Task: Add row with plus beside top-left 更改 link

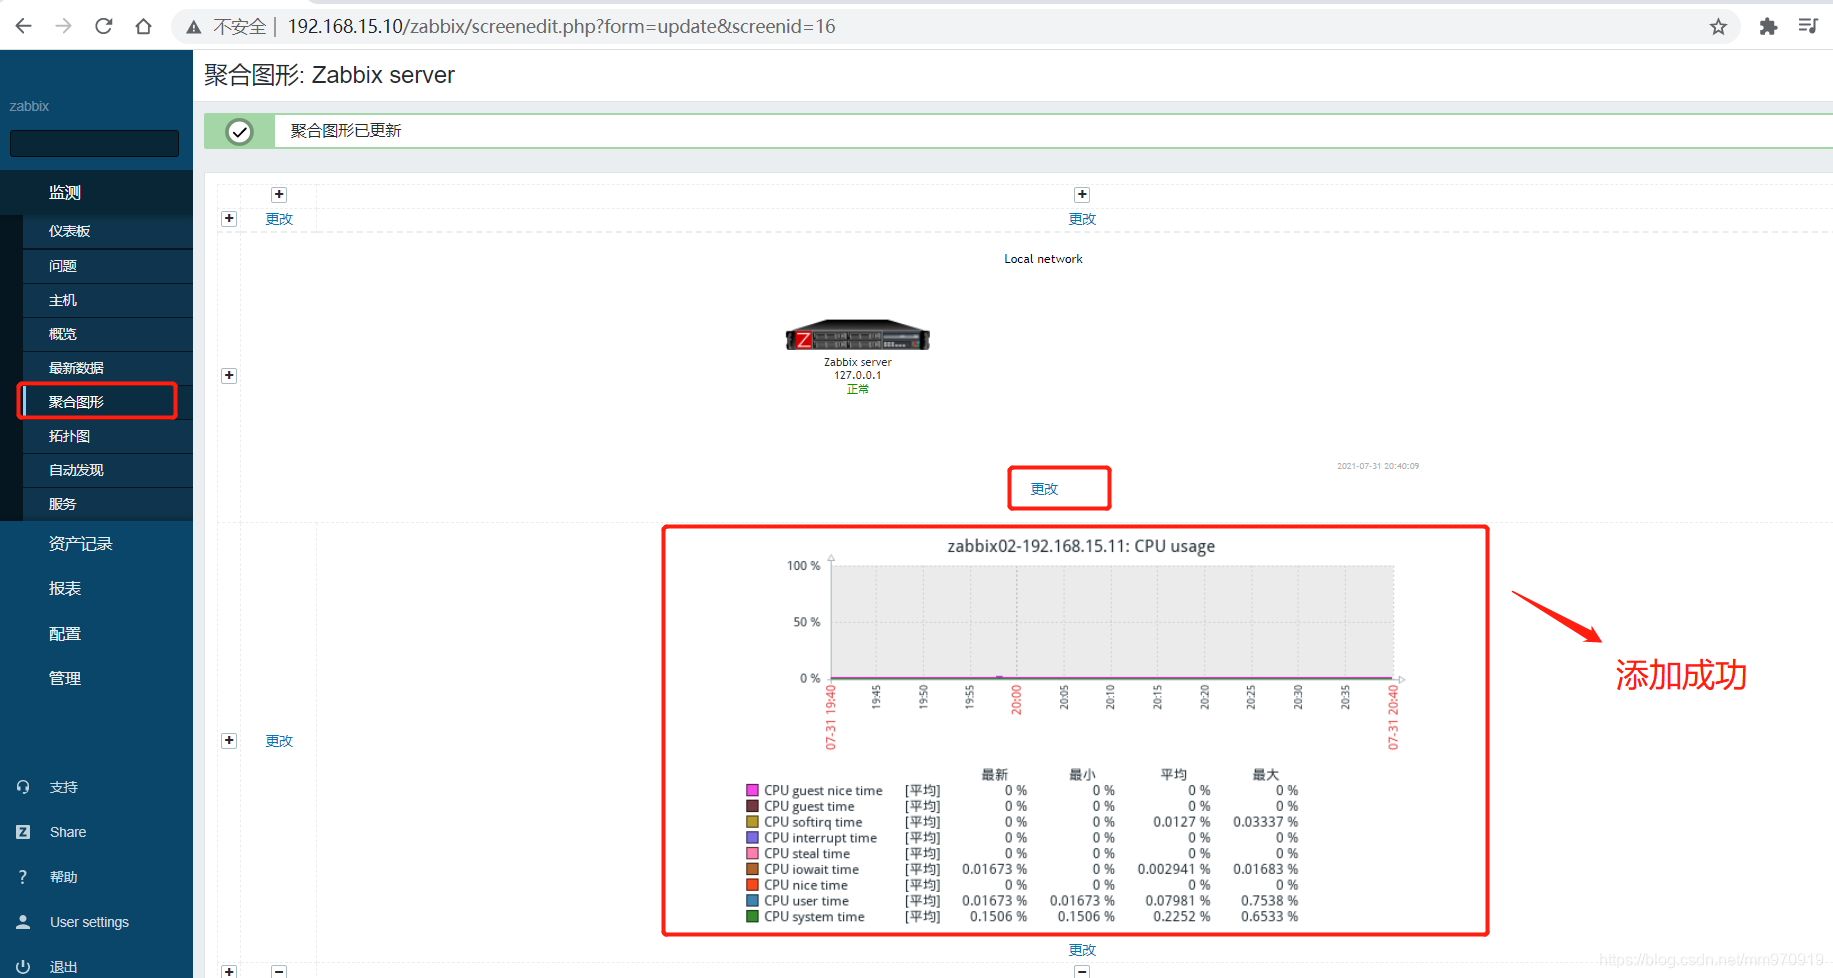Action: (x=229, y=218)
